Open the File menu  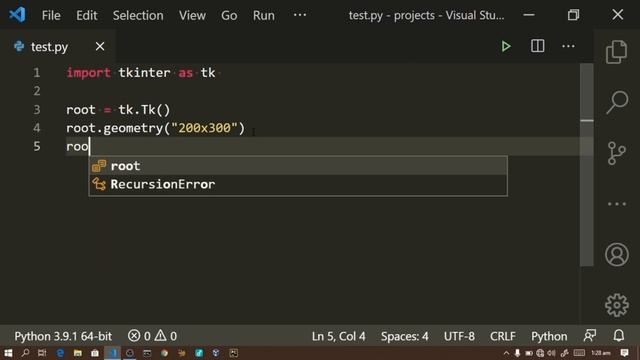[x=51, y=16]
